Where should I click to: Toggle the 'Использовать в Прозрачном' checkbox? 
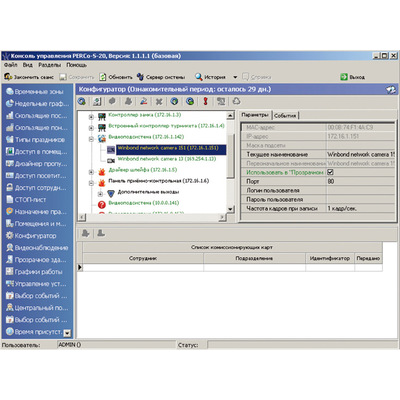(x=330, y=172)
